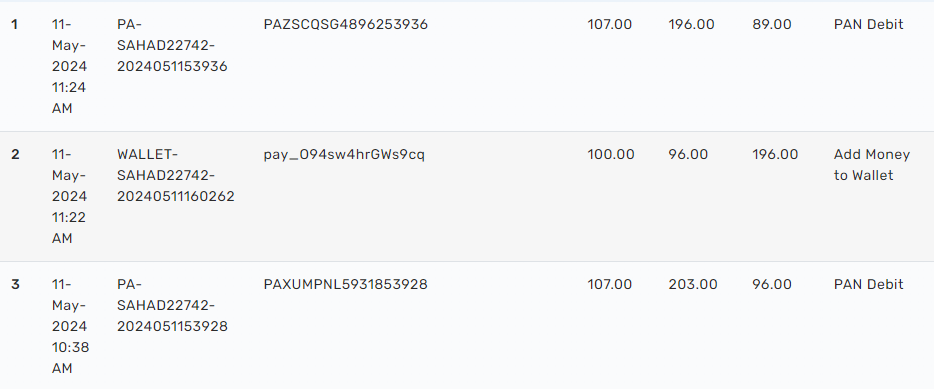Click row number 3
This screenshot has height=389, width=934.
click(15, 284)
